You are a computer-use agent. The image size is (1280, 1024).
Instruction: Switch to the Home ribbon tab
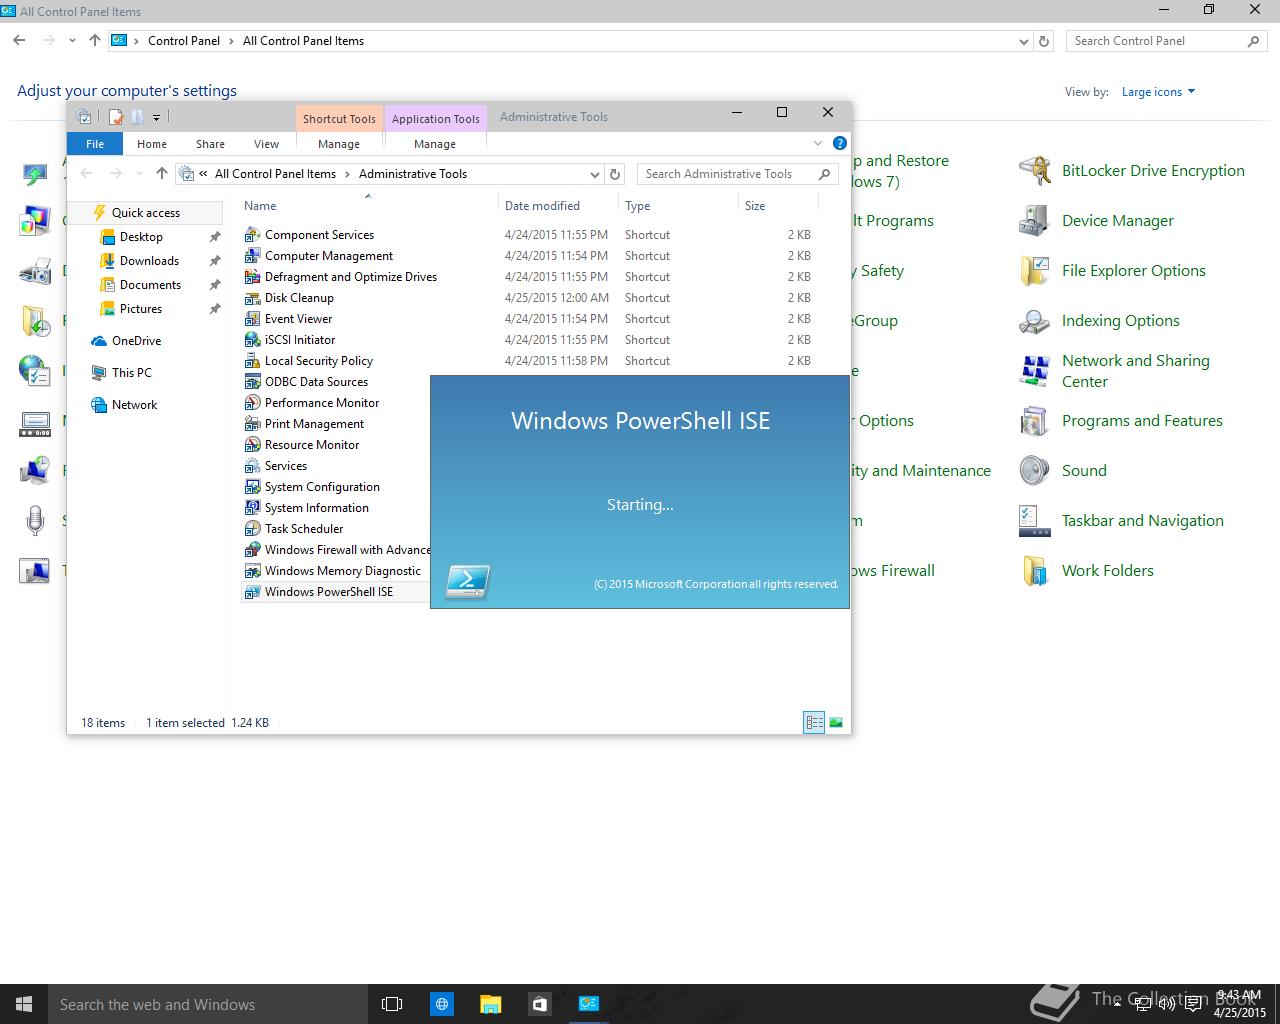[x=152, y=144]
